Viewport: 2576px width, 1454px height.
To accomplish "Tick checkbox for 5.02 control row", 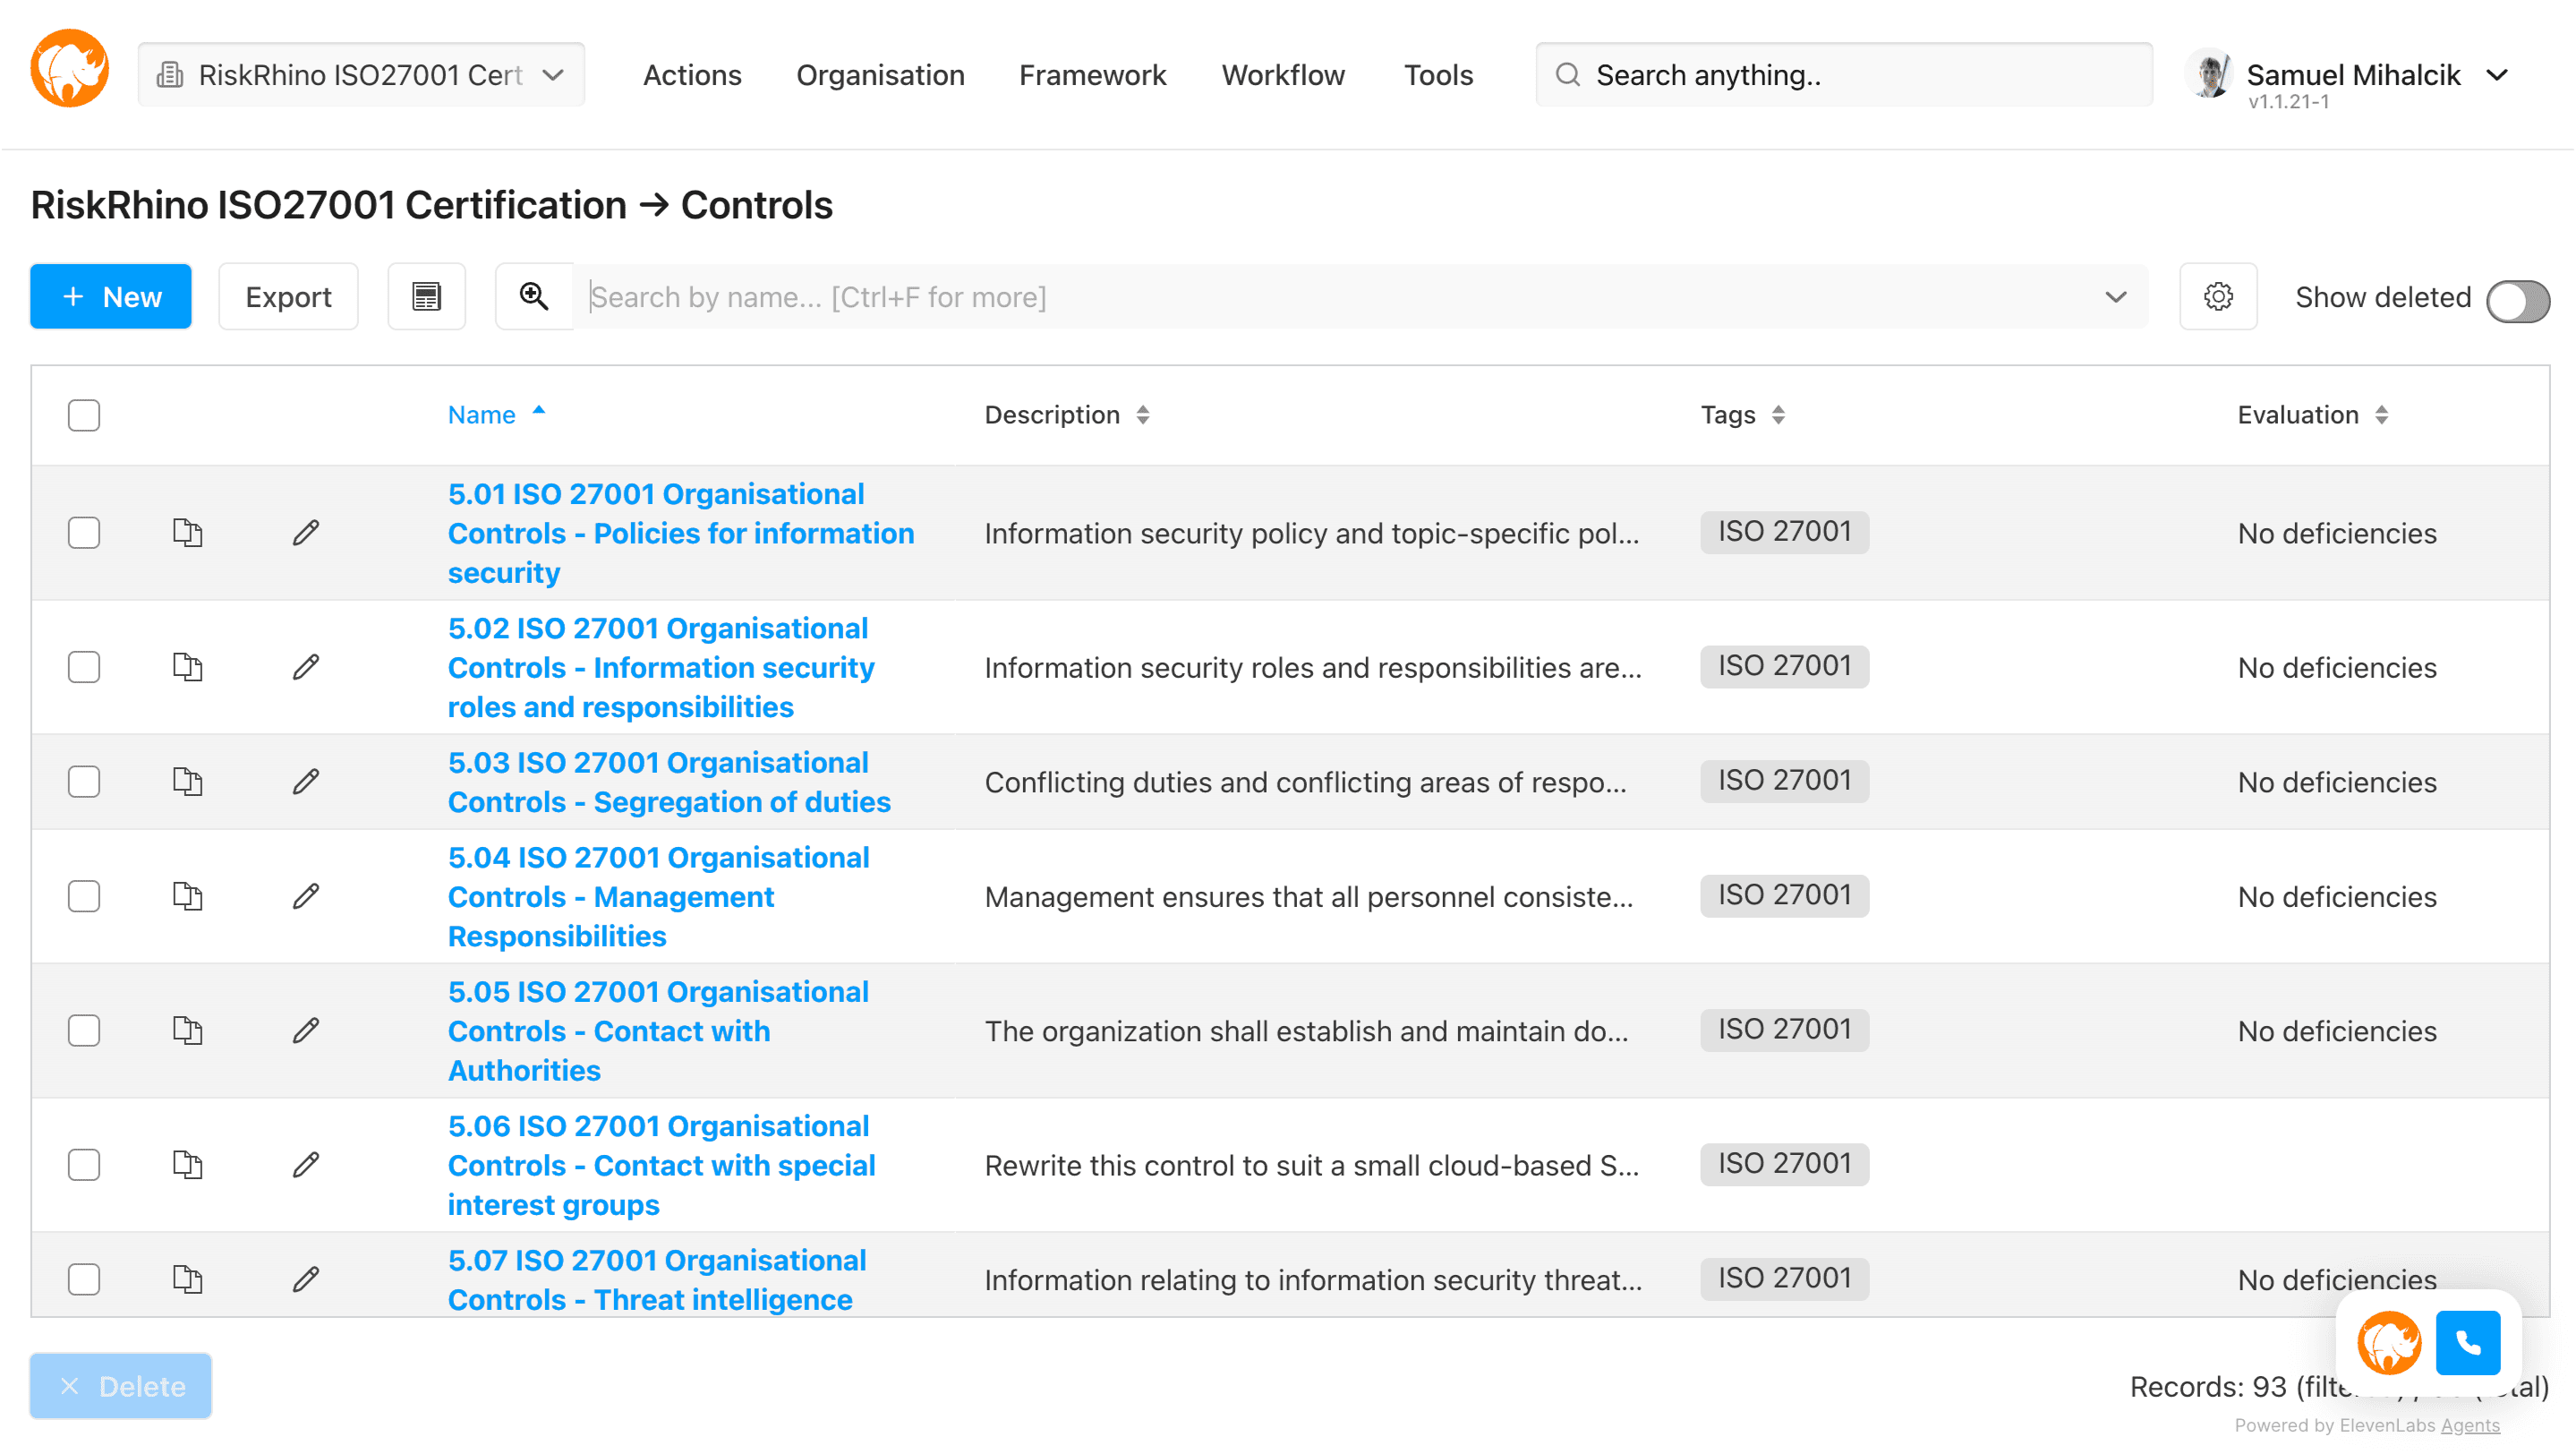I will tap(84, 667).
